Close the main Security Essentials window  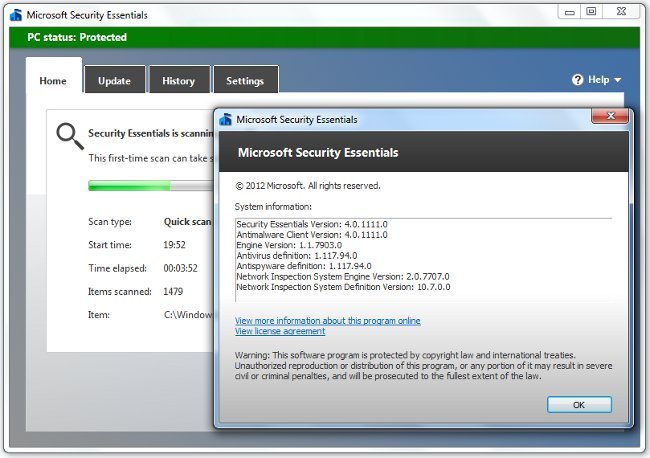pos(621,12)
